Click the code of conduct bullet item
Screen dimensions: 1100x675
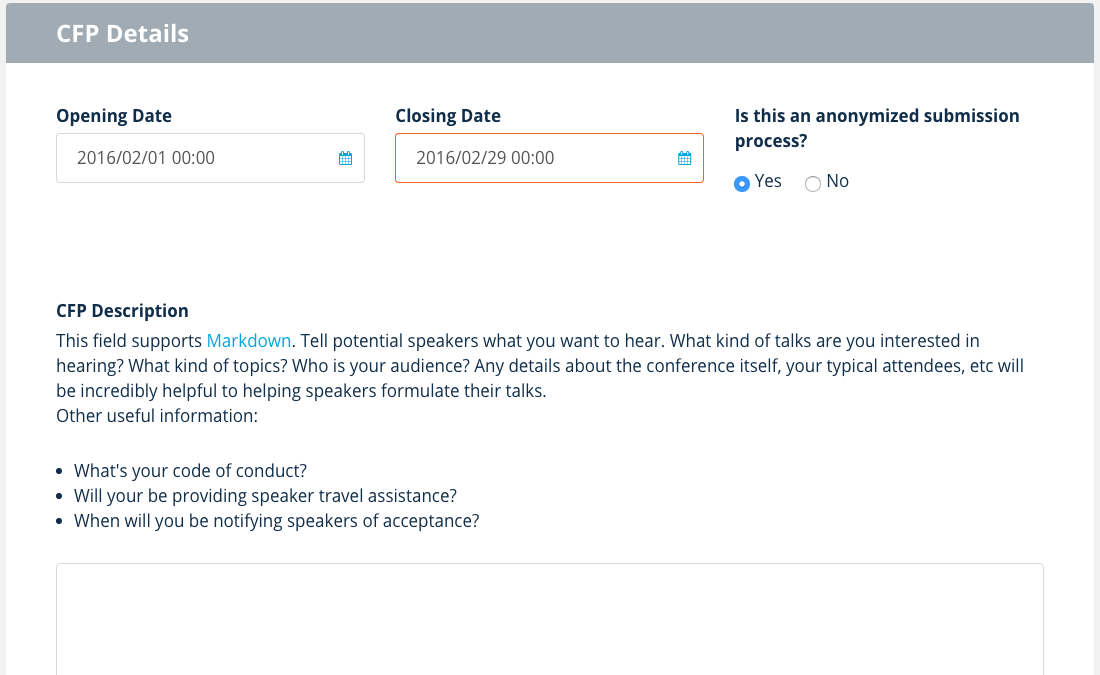click(190, 470)
